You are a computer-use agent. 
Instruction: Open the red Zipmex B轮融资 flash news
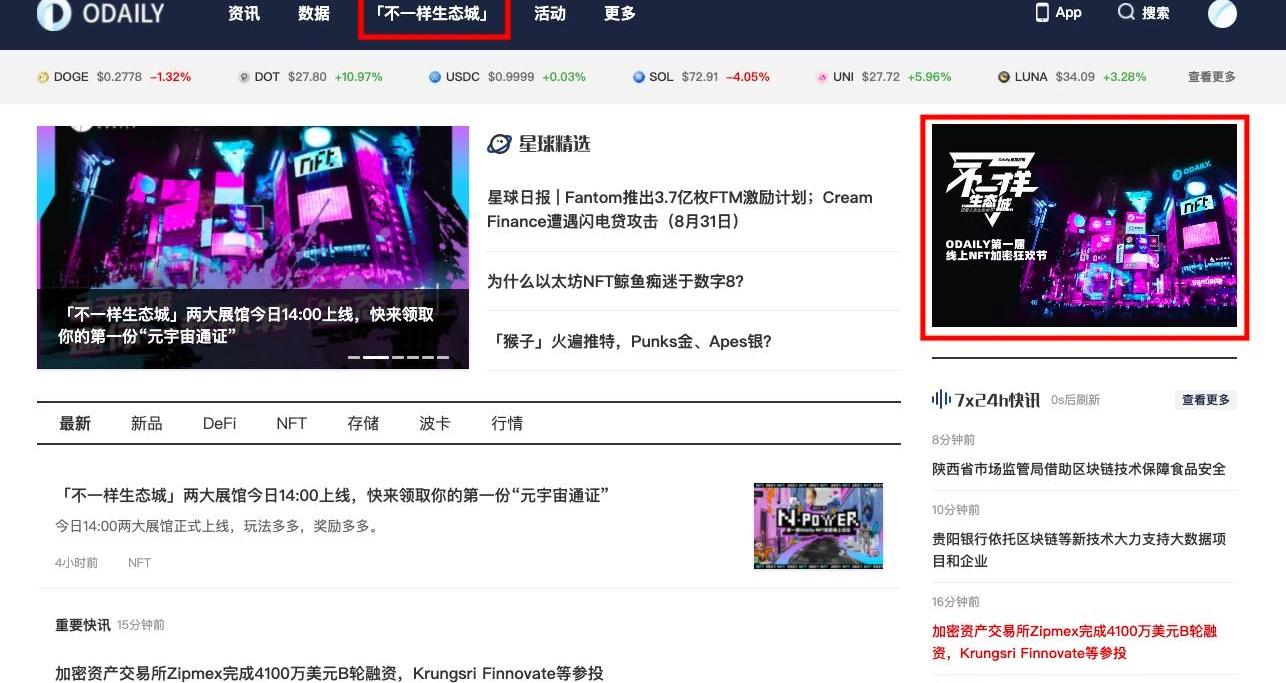[x=1075, y=642]
